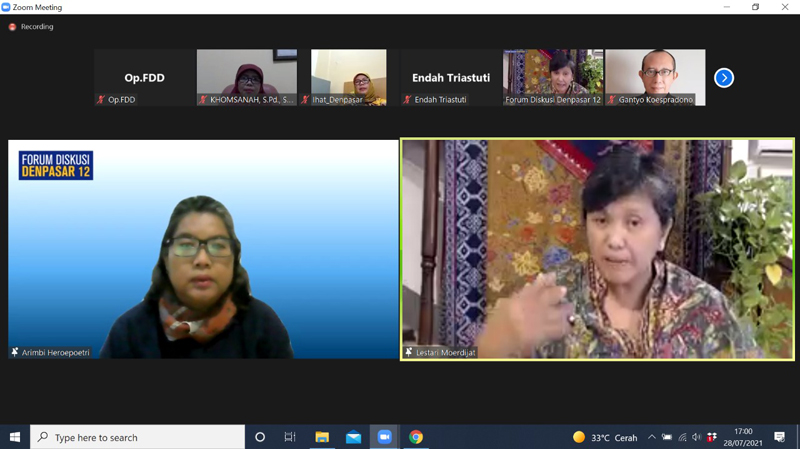This screenshot has width=800, height=449.
Task: Click the red Recording indicator icon
Action: [12, 27]
